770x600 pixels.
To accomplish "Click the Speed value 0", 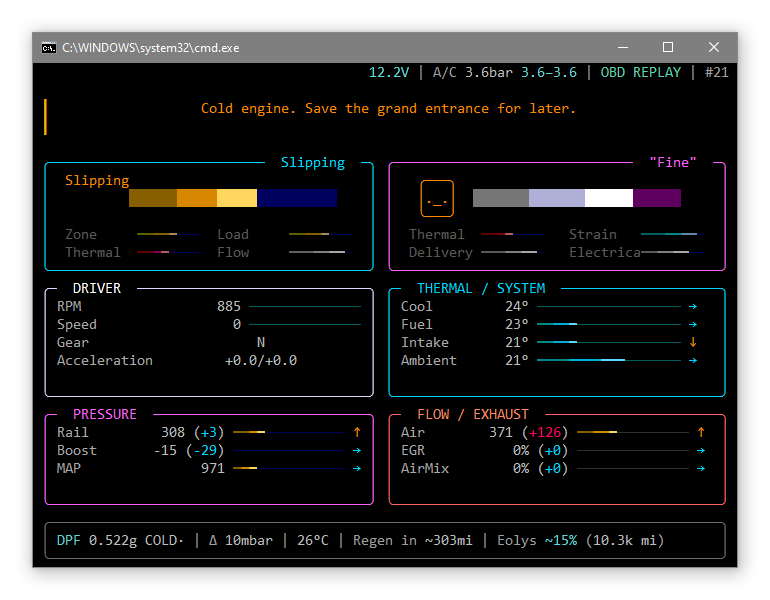I will pos(237,325).
